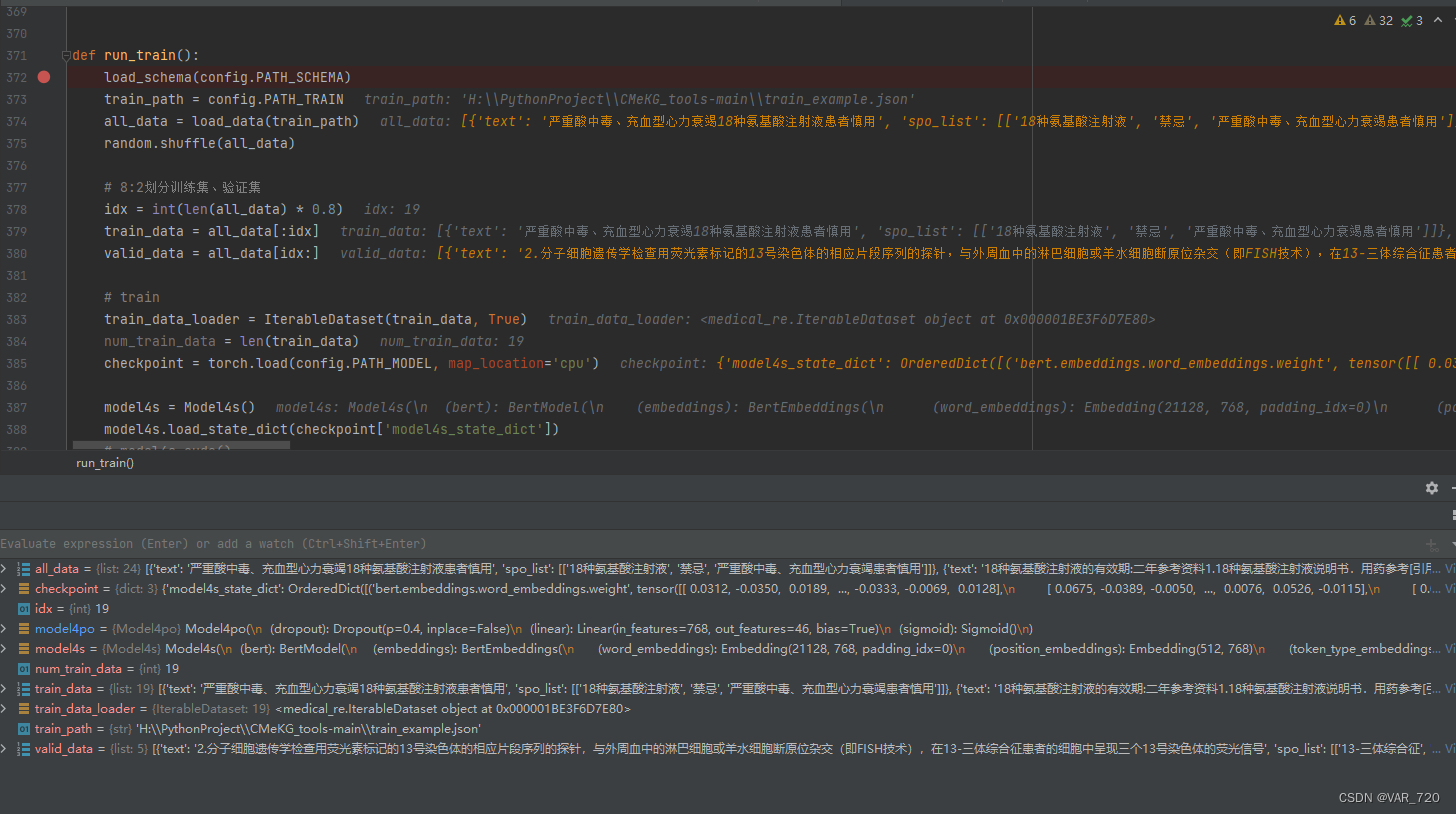Select the train_path variable row

click(x=728, y=729)
